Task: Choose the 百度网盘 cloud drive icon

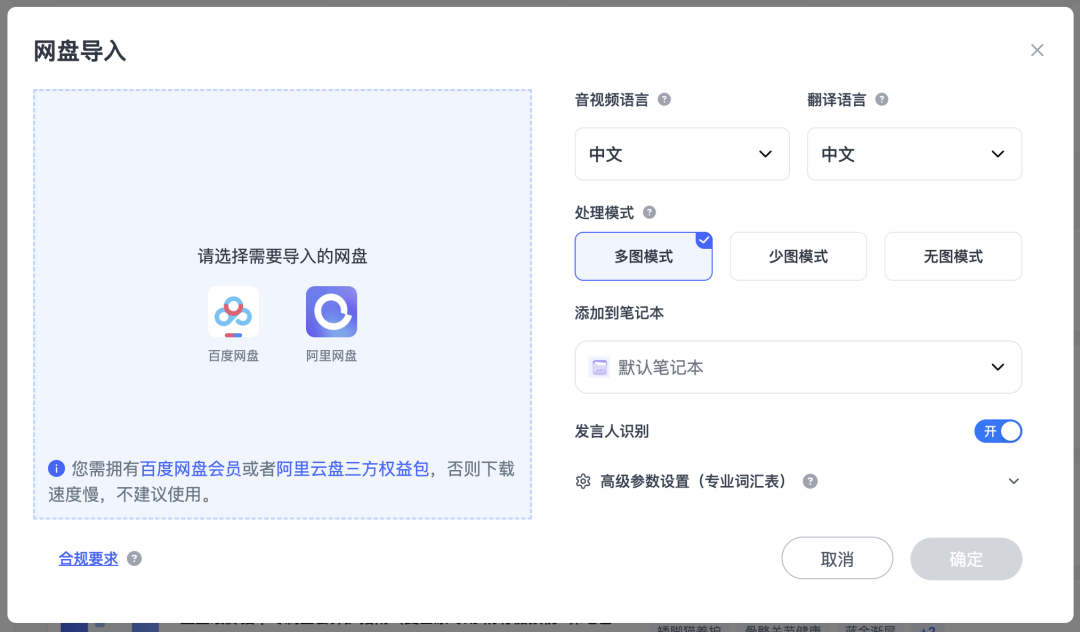Action: (233, 312)
